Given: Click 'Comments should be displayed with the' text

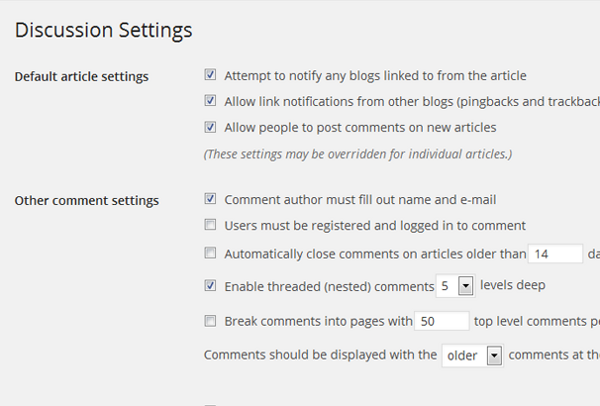Looking at the screenshot, I should (320, 355).
